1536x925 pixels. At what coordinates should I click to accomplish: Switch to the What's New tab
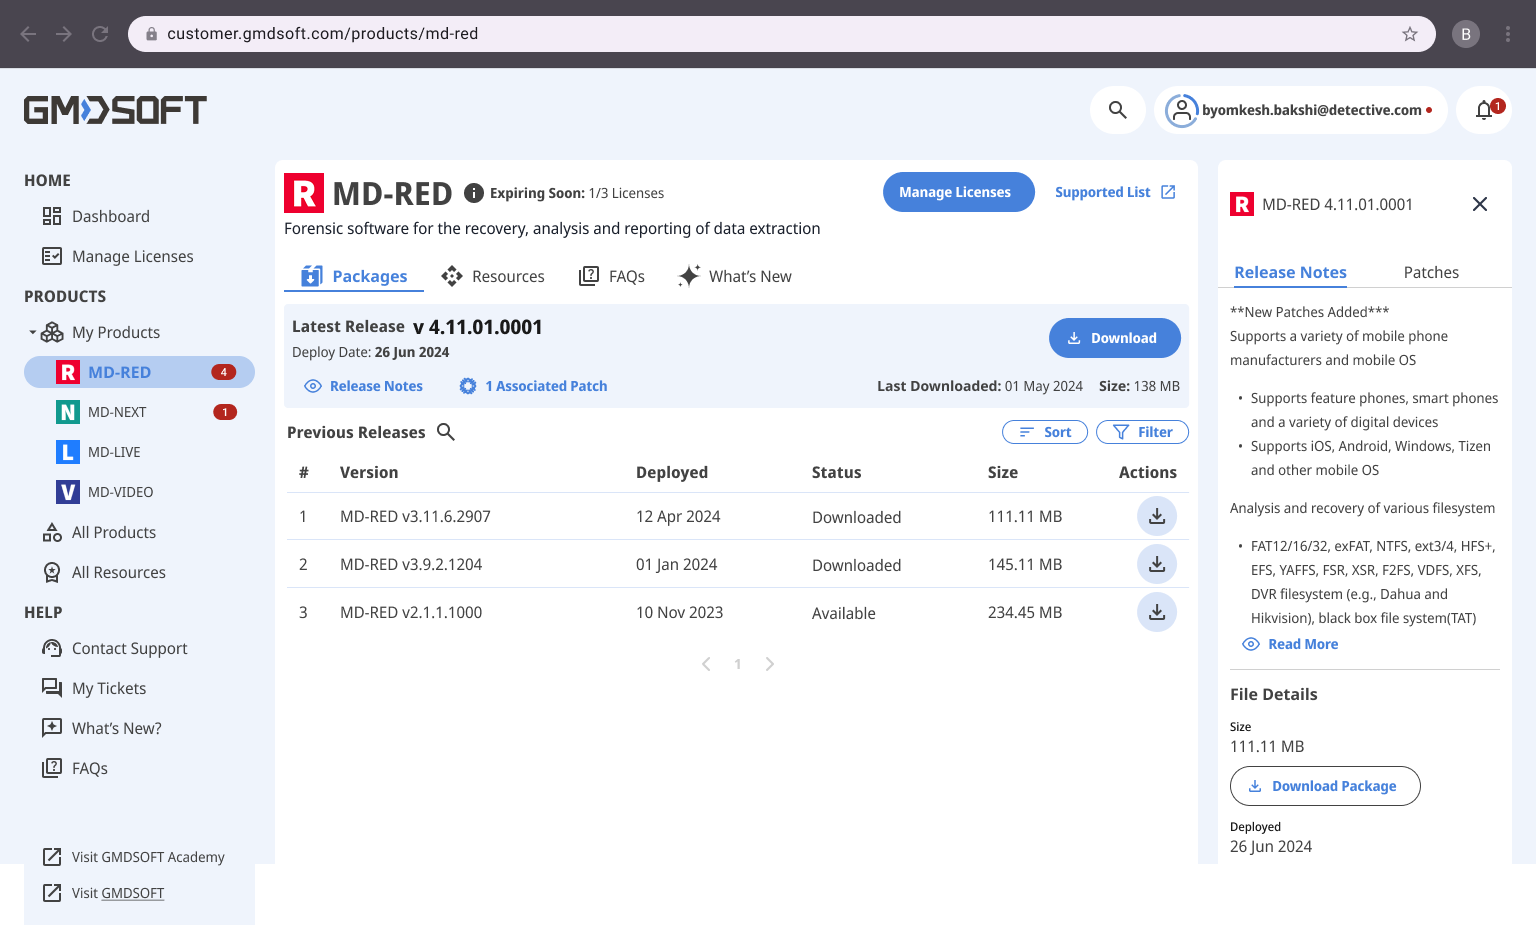734,276
